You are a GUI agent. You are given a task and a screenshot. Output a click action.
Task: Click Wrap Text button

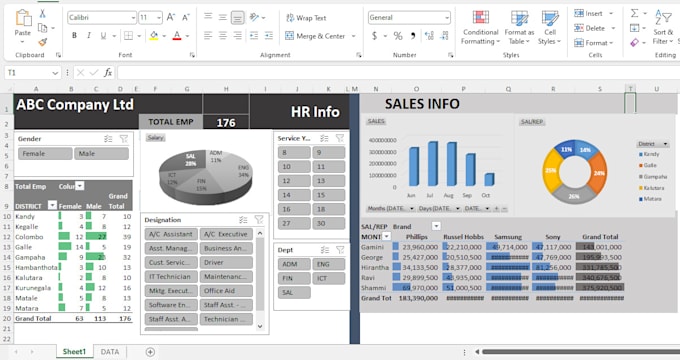[306, 18]
